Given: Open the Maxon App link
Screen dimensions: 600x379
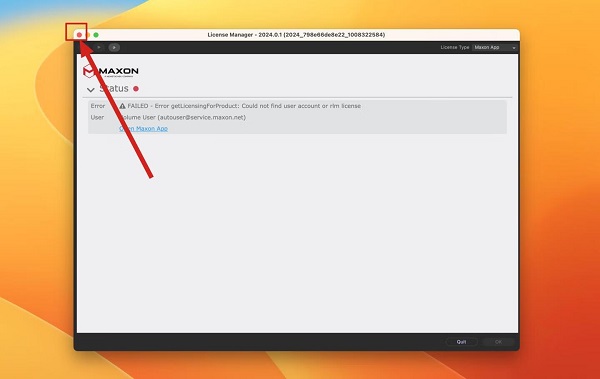Looking at the screenshot, I should (x=143, y=129).
